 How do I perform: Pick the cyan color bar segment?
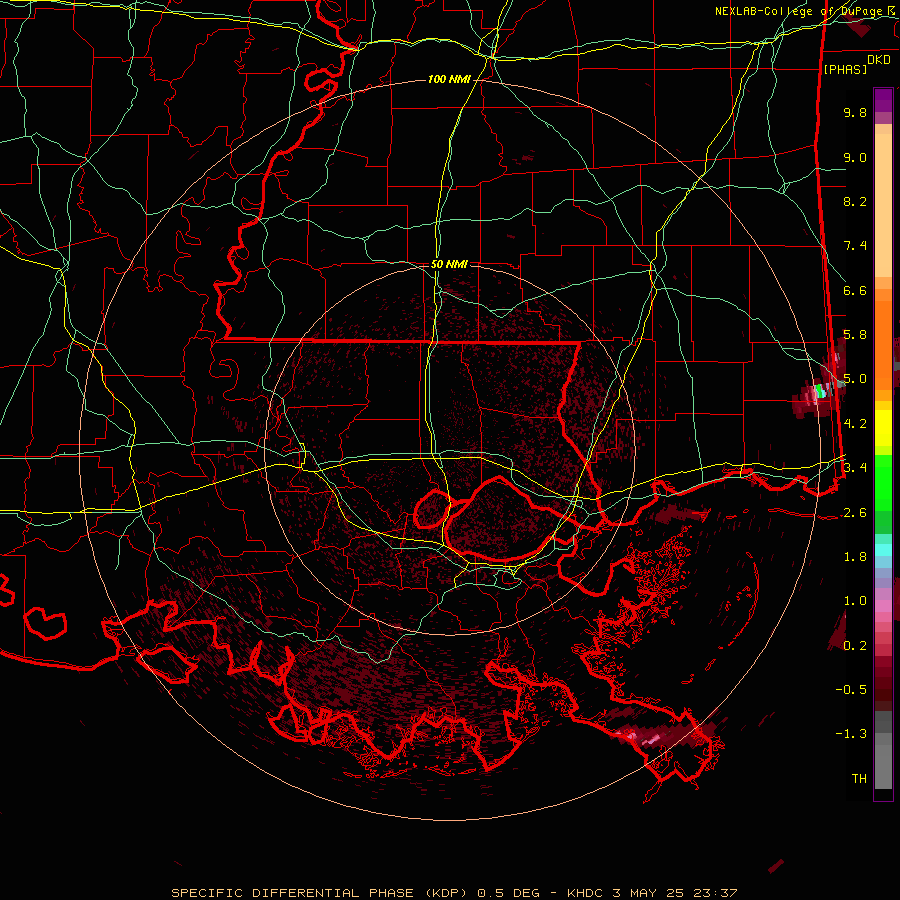(883, 549)
